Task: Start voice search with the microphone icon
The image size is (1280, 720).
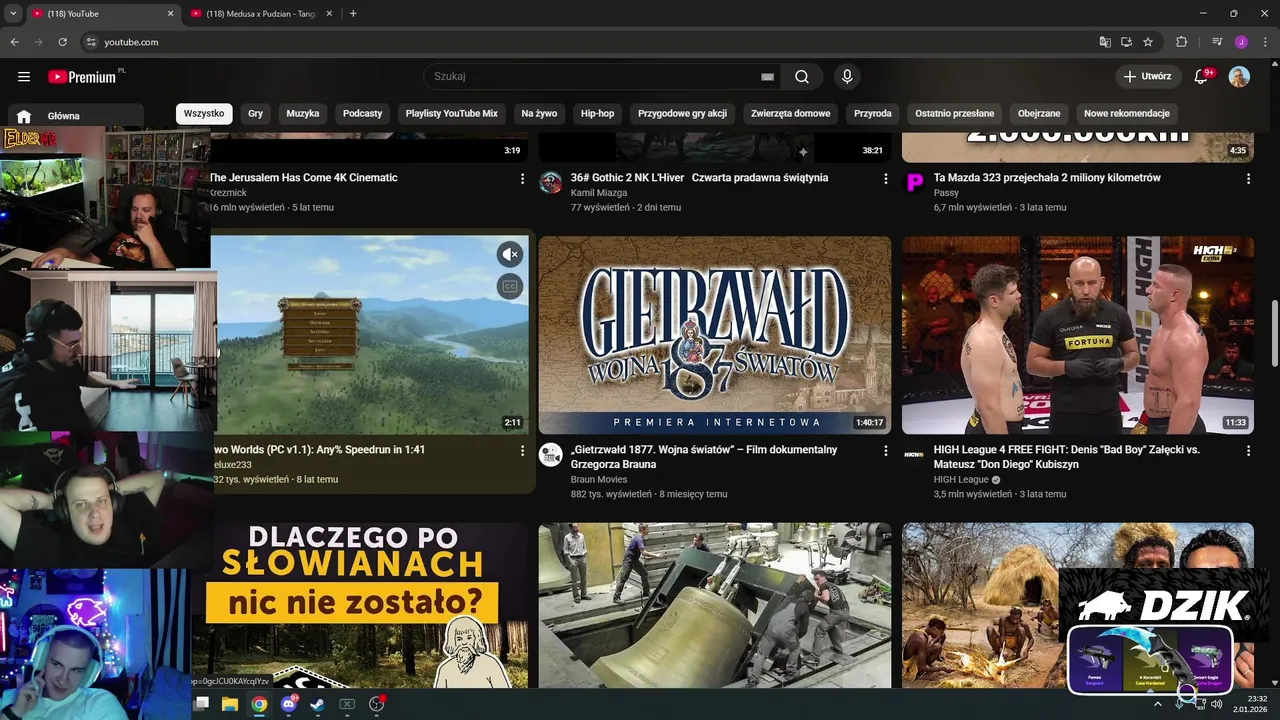Action: pos(847,77)
